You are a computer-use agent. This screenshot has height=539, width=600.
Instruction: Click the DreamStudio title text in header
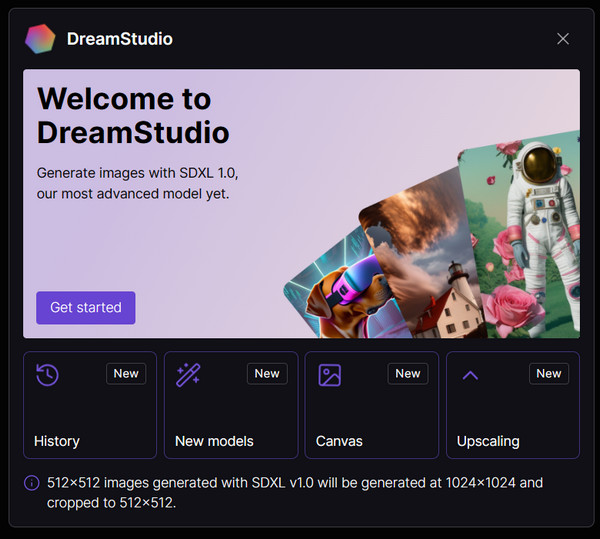(x=120, y=39)
